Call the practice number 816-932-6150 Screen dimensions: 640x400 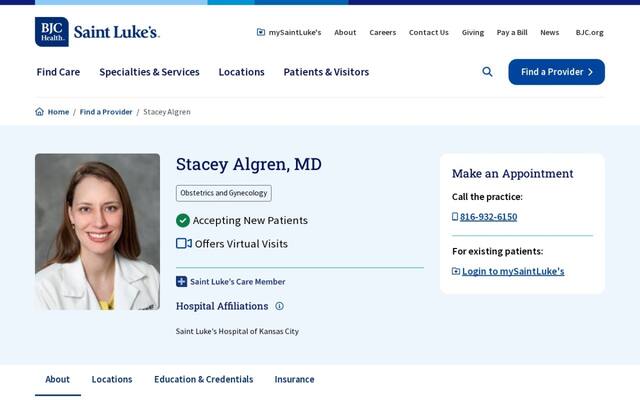point(489,217)
